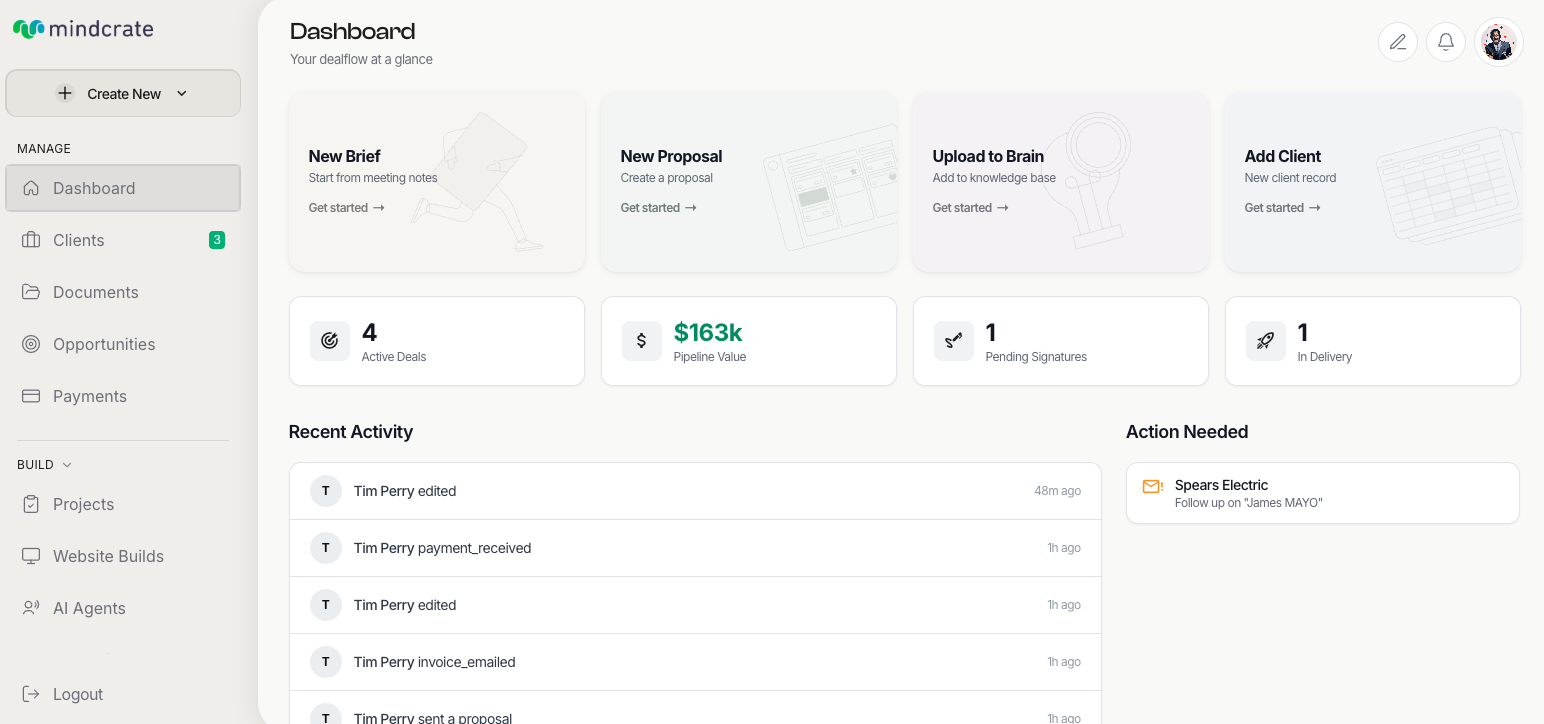Click the green 3 badge on Clients
1544x724 pixels.
(217, 240)
